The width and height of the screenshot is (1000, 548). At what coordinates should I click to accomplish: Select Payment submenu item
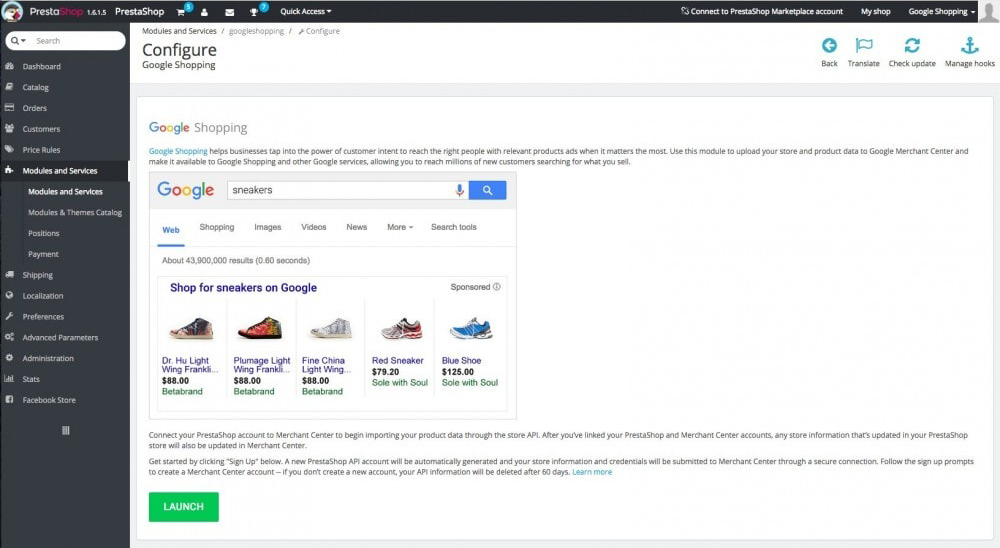(43, 254)
